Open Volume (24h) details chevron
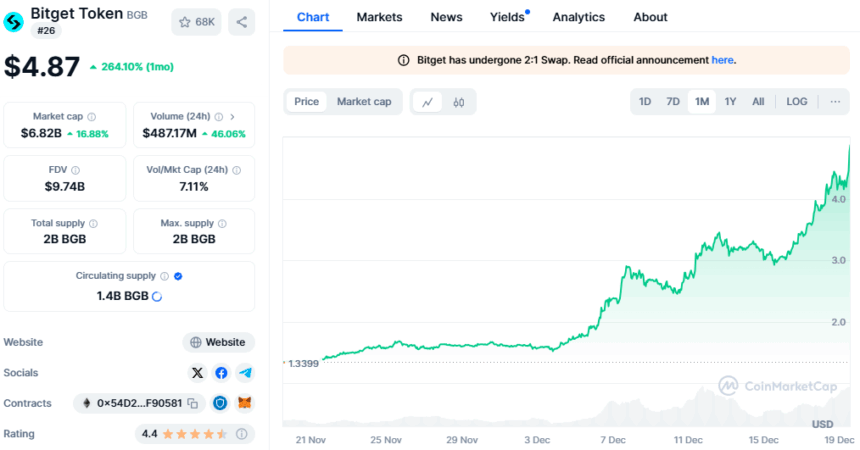This screenshot has width=860, height=450. [x=233, y=117]
